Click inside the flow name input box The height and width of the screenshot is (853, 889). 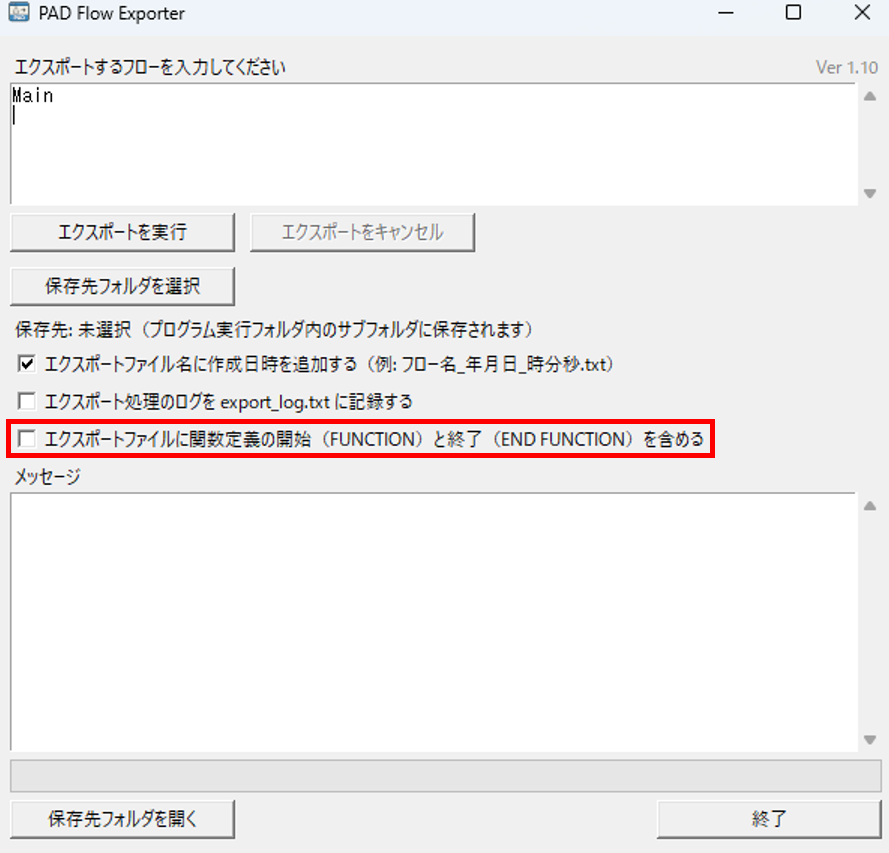[x=434, y=144]
